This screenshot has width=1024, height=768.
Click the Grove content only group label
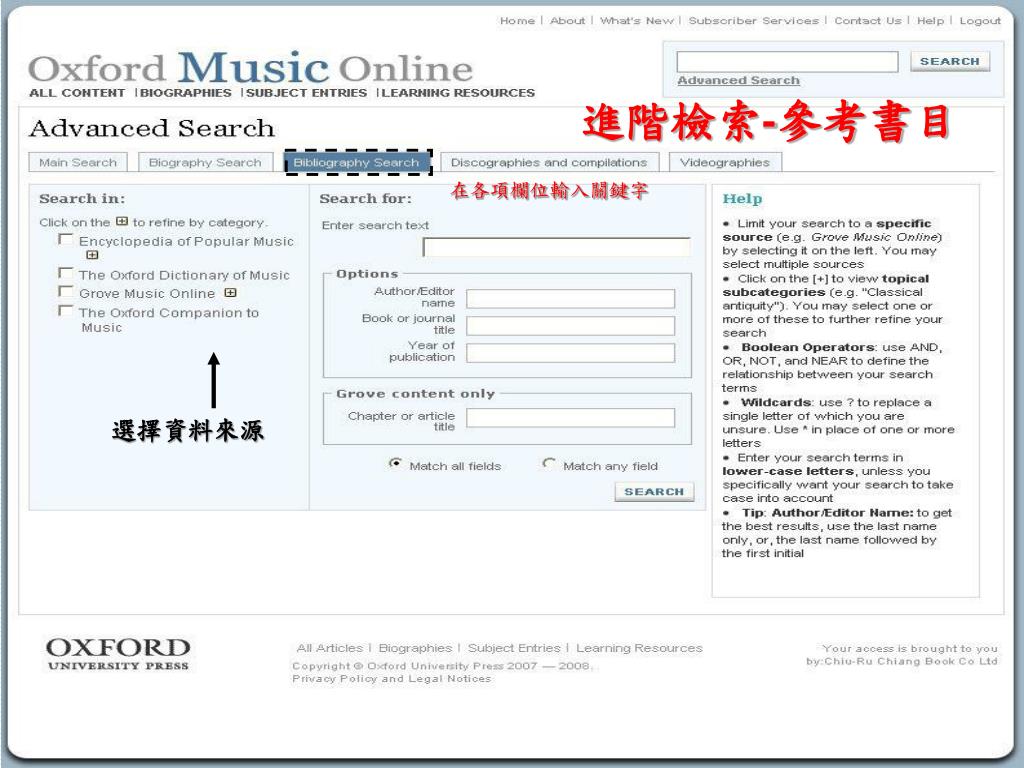415,393
